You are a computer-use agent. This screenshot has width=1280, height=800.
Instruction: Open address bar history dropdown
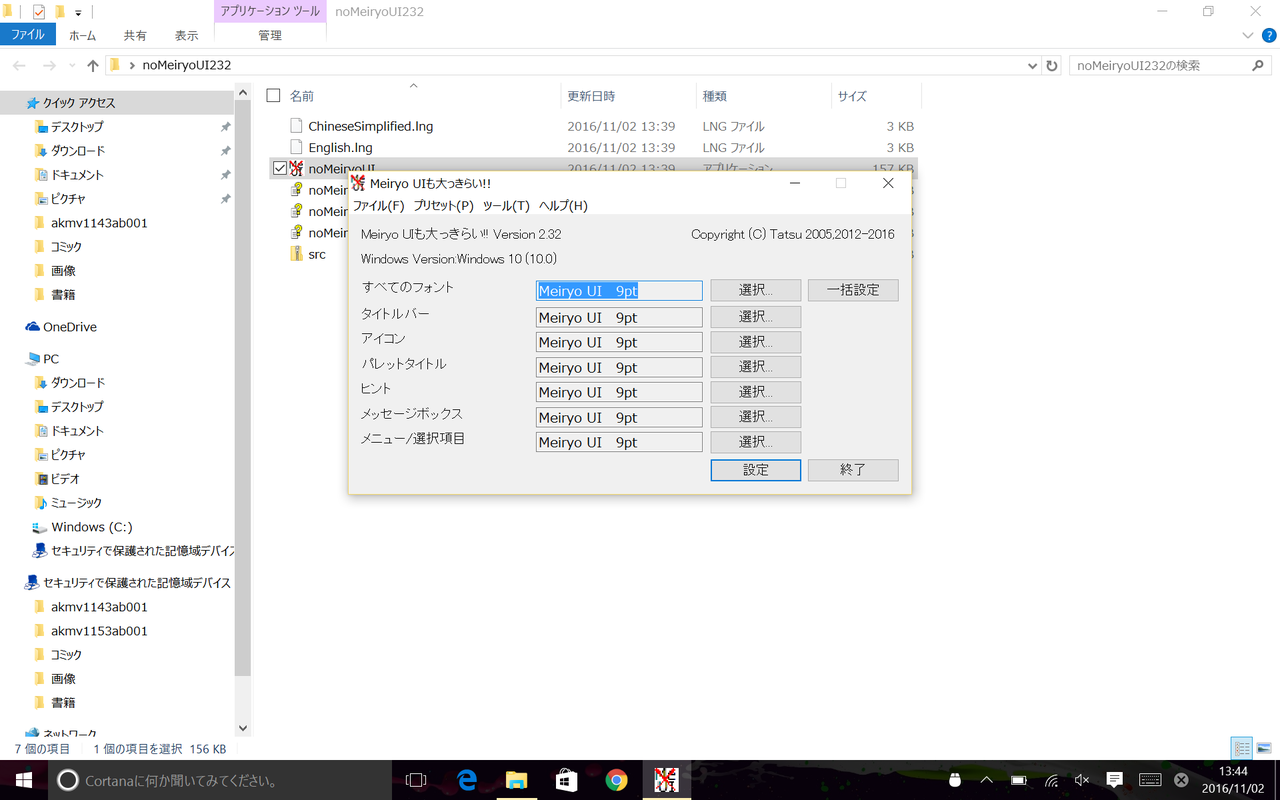(x=1033, y=65)
